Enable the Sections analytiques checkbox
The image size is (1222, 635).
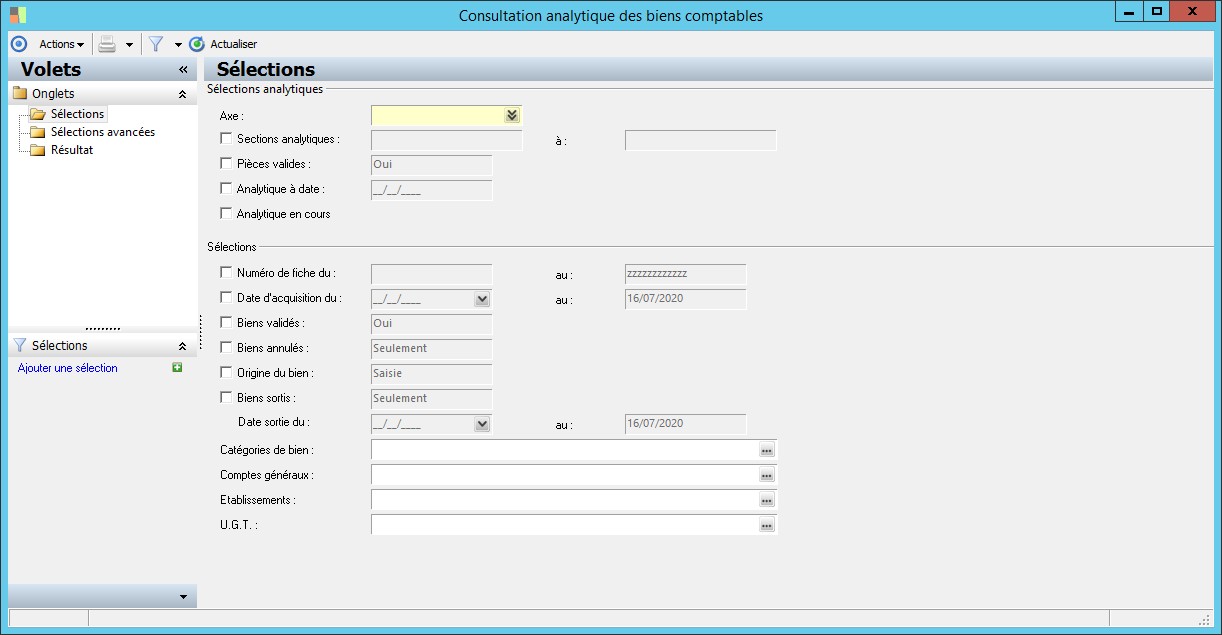click(226, 139)
